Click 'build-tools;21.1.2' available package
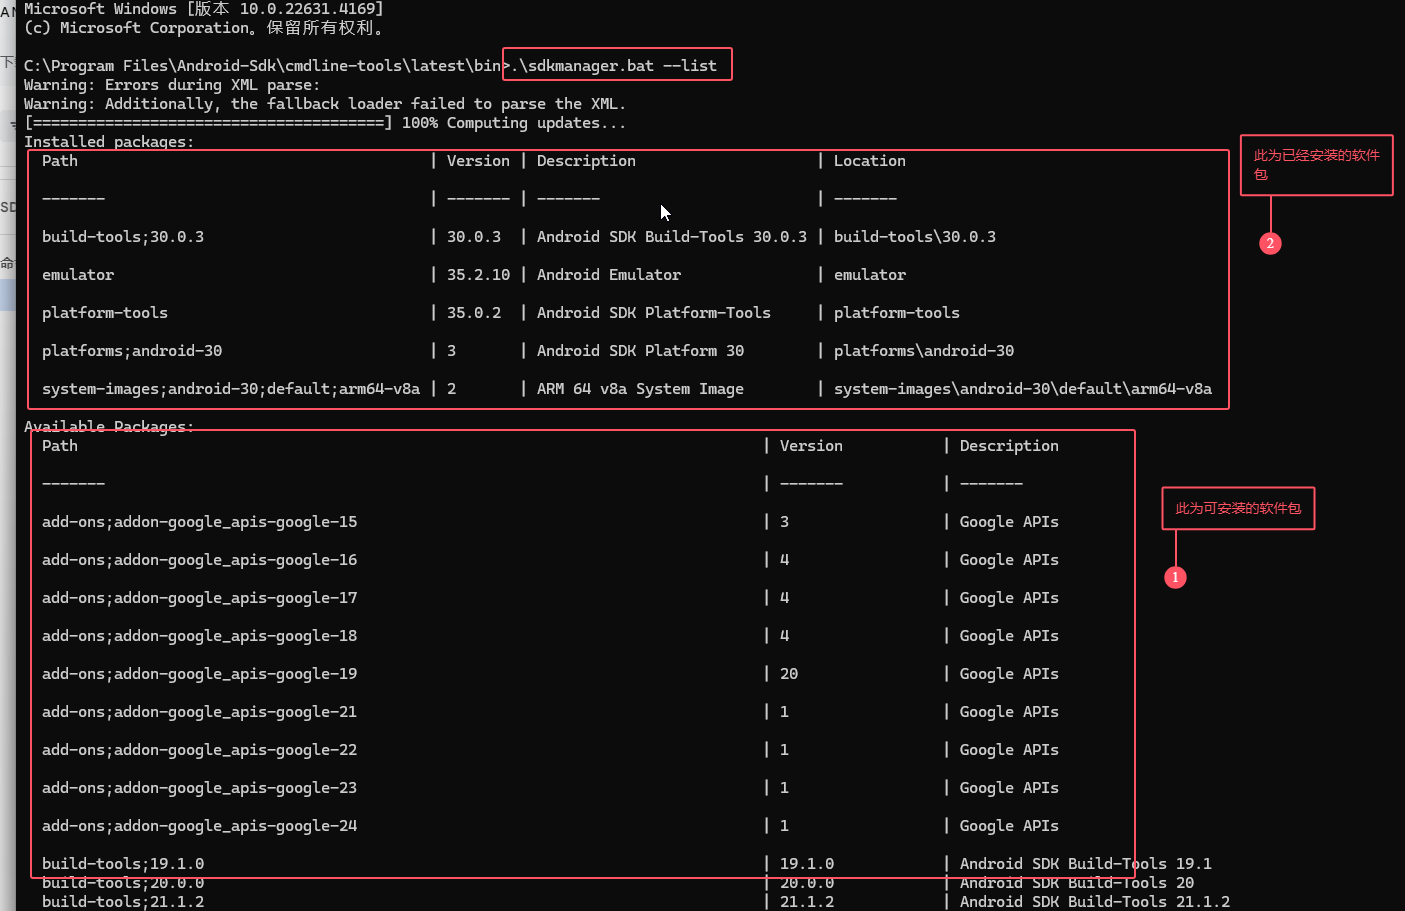The image size is (1405, 911). [x=123, y=902]
